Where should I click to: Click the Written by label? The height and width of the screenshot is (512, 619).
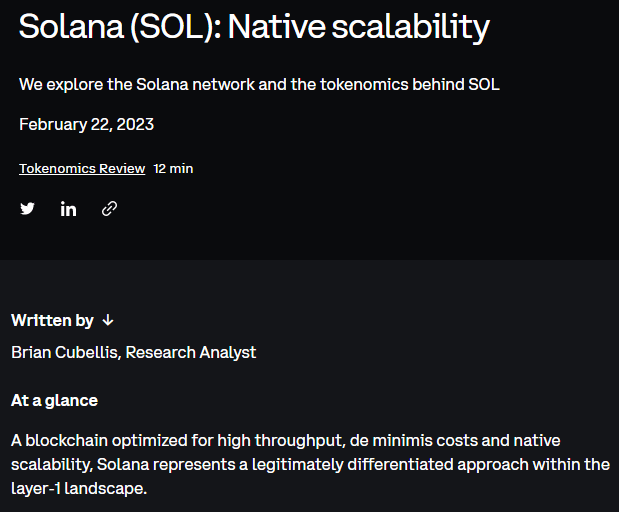pyautogui.click(x=52, y=320)
